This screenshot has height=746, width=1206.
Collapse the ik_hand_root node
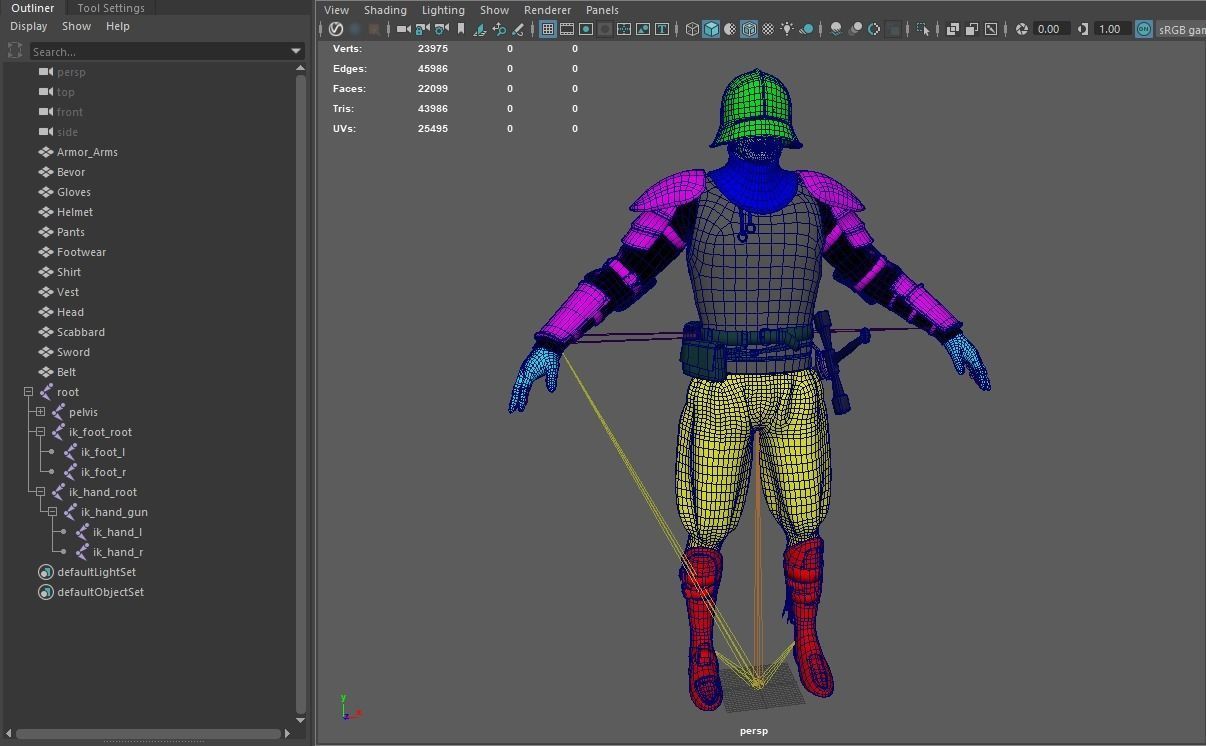click(40, 492)
